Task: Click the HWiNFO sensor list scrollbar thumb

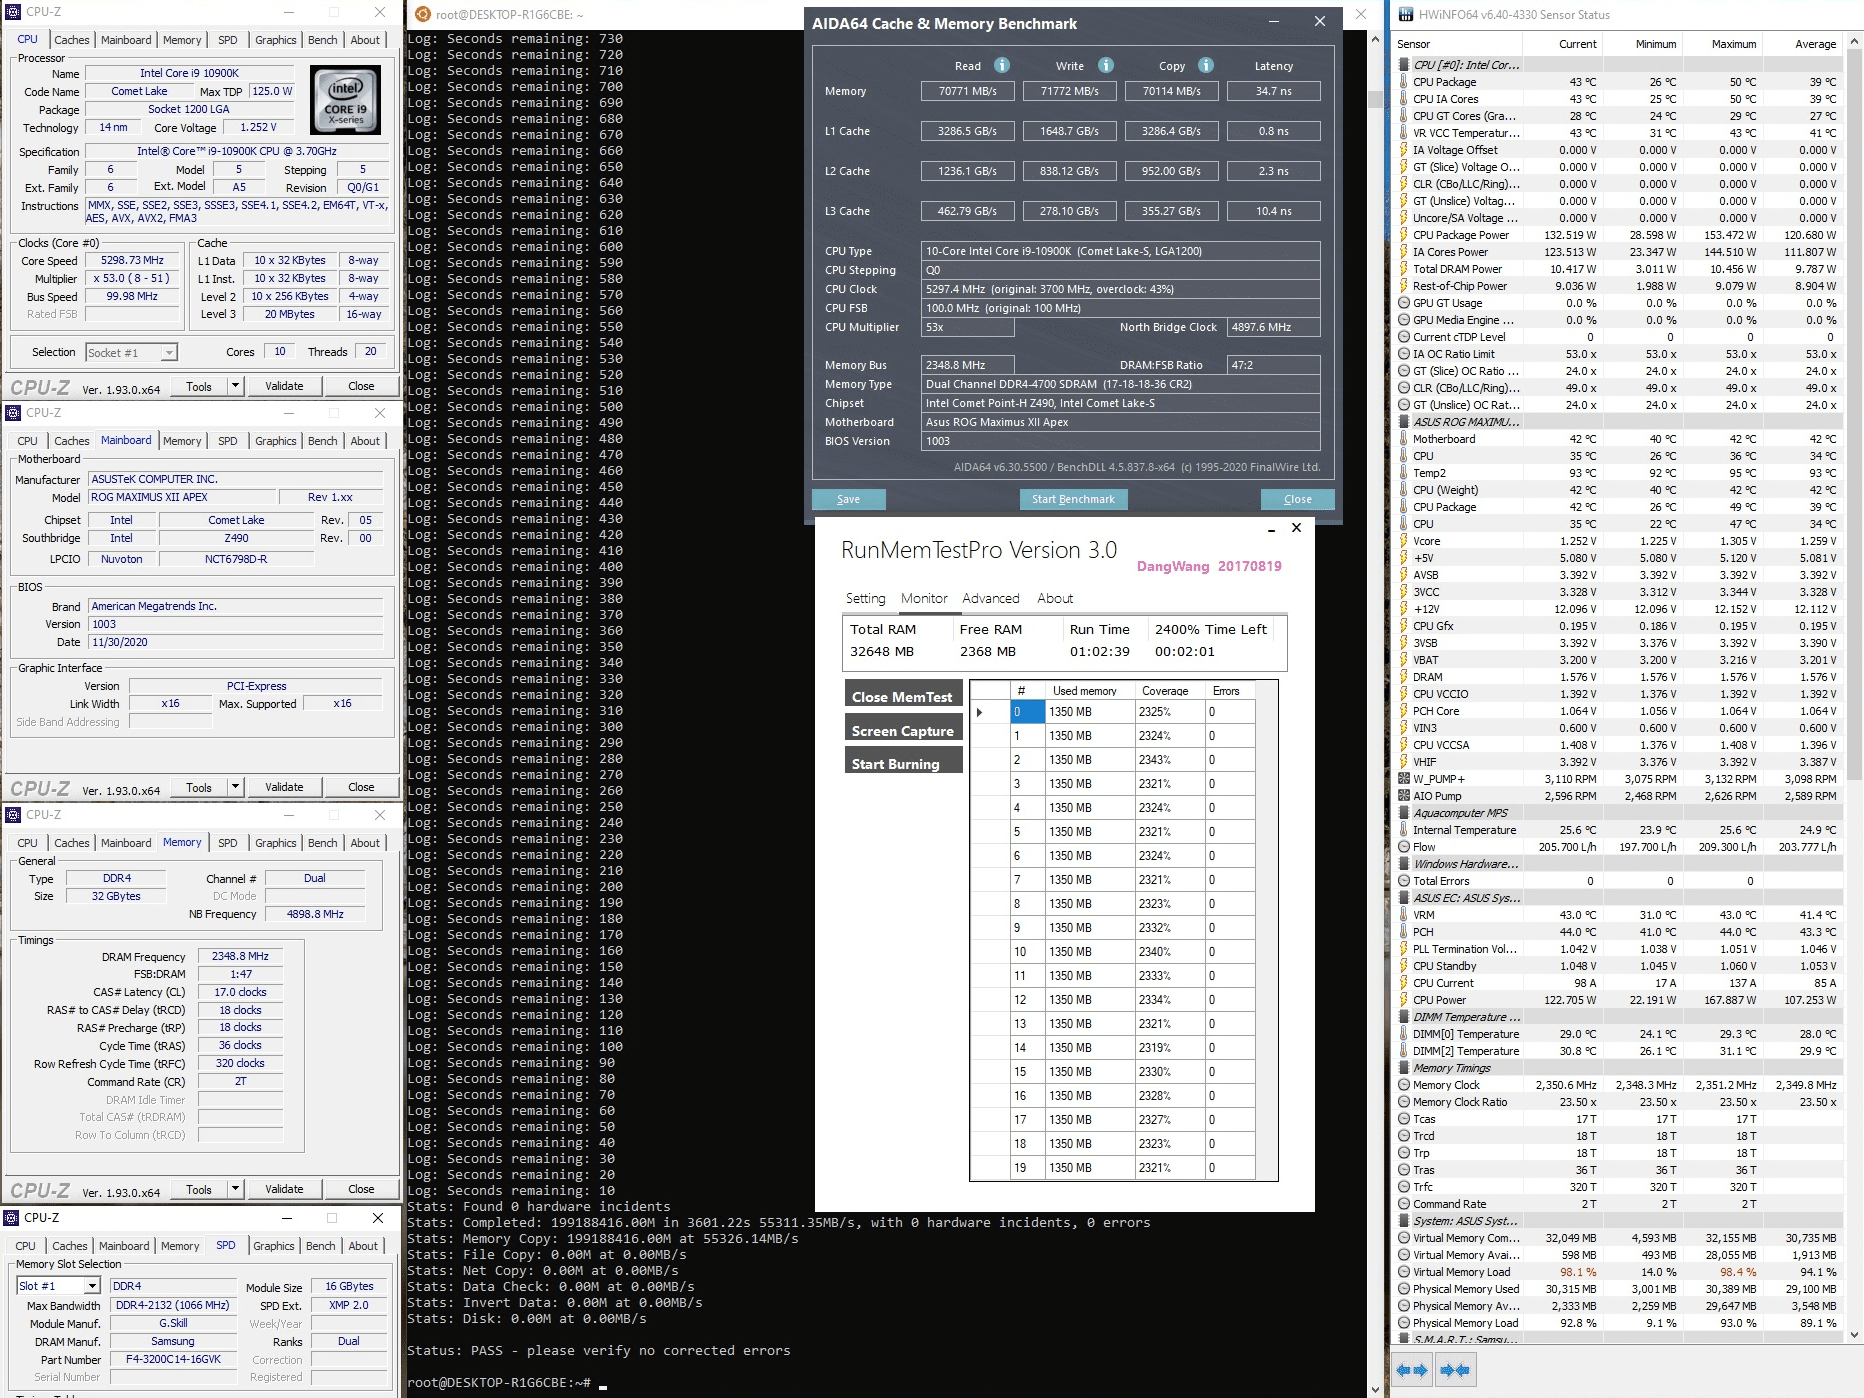Action: (1855, 415)
